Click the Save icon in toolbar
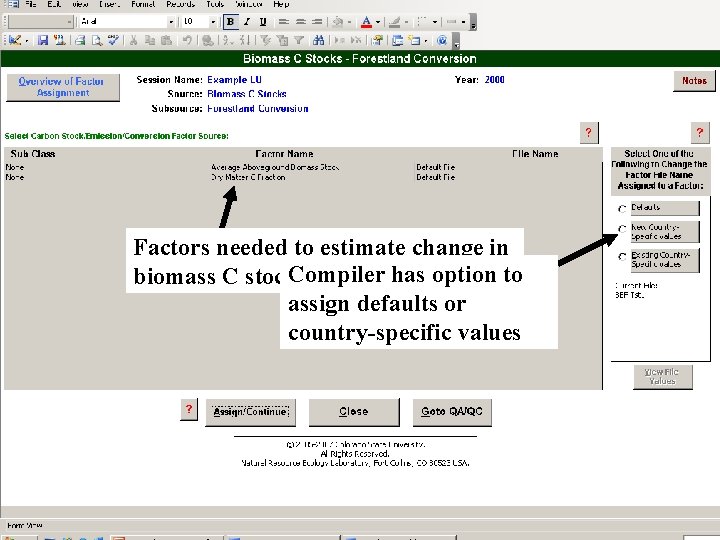 tap(43, 40)
